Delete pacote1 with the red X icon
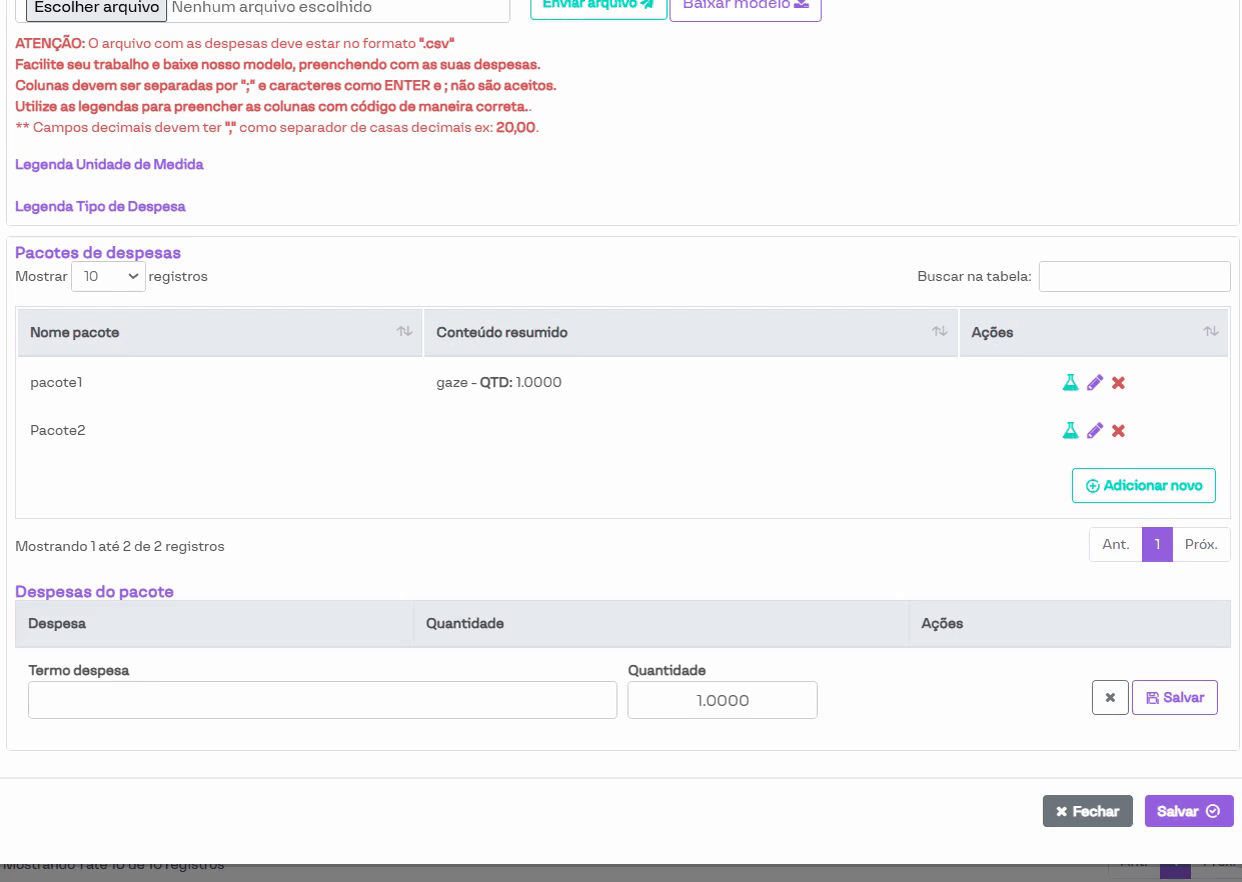This screenshot has height=882, width=1242. [x=1119, y=383]
